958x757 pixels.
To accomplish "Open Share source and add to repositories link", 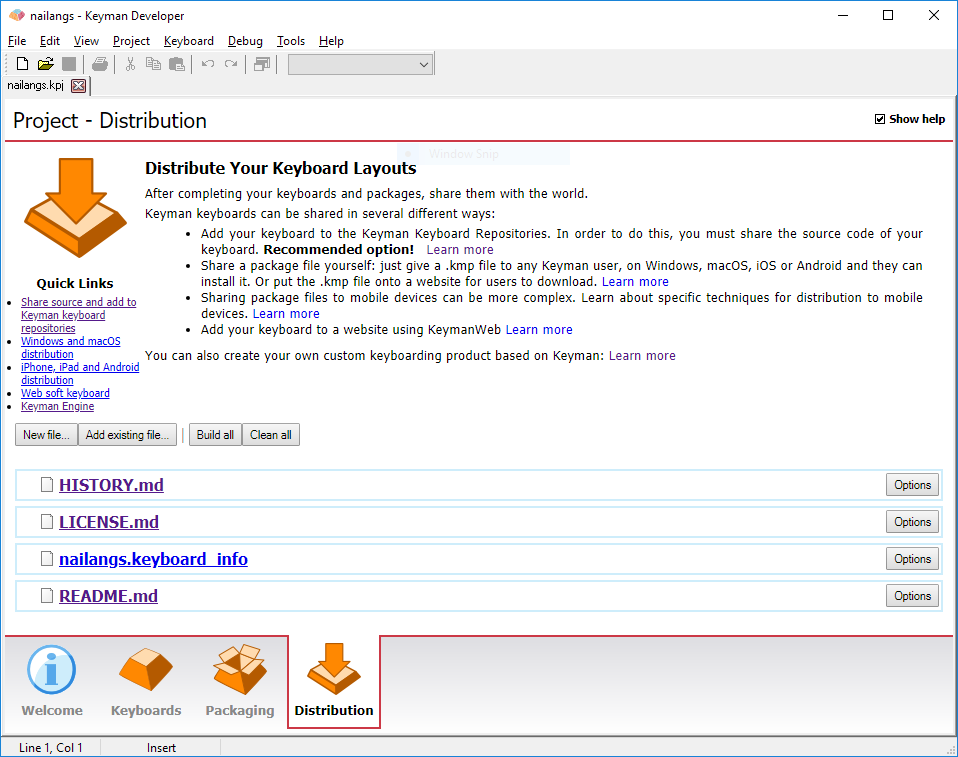I will pyautogui.click(x=78, y=315).
